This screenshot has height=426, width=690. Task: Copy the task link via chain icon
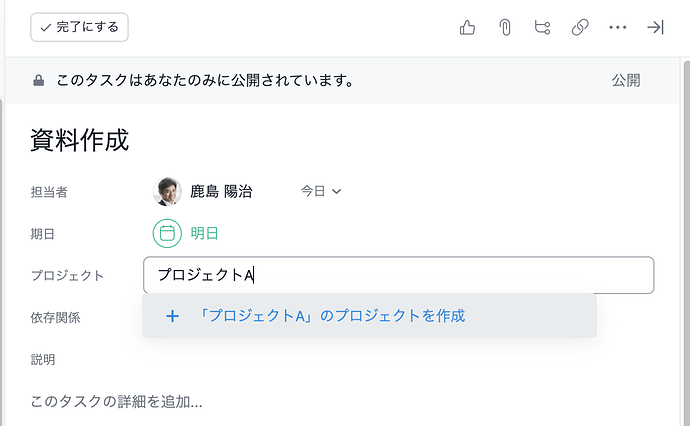pyautogui.click(x=580, y=28)
